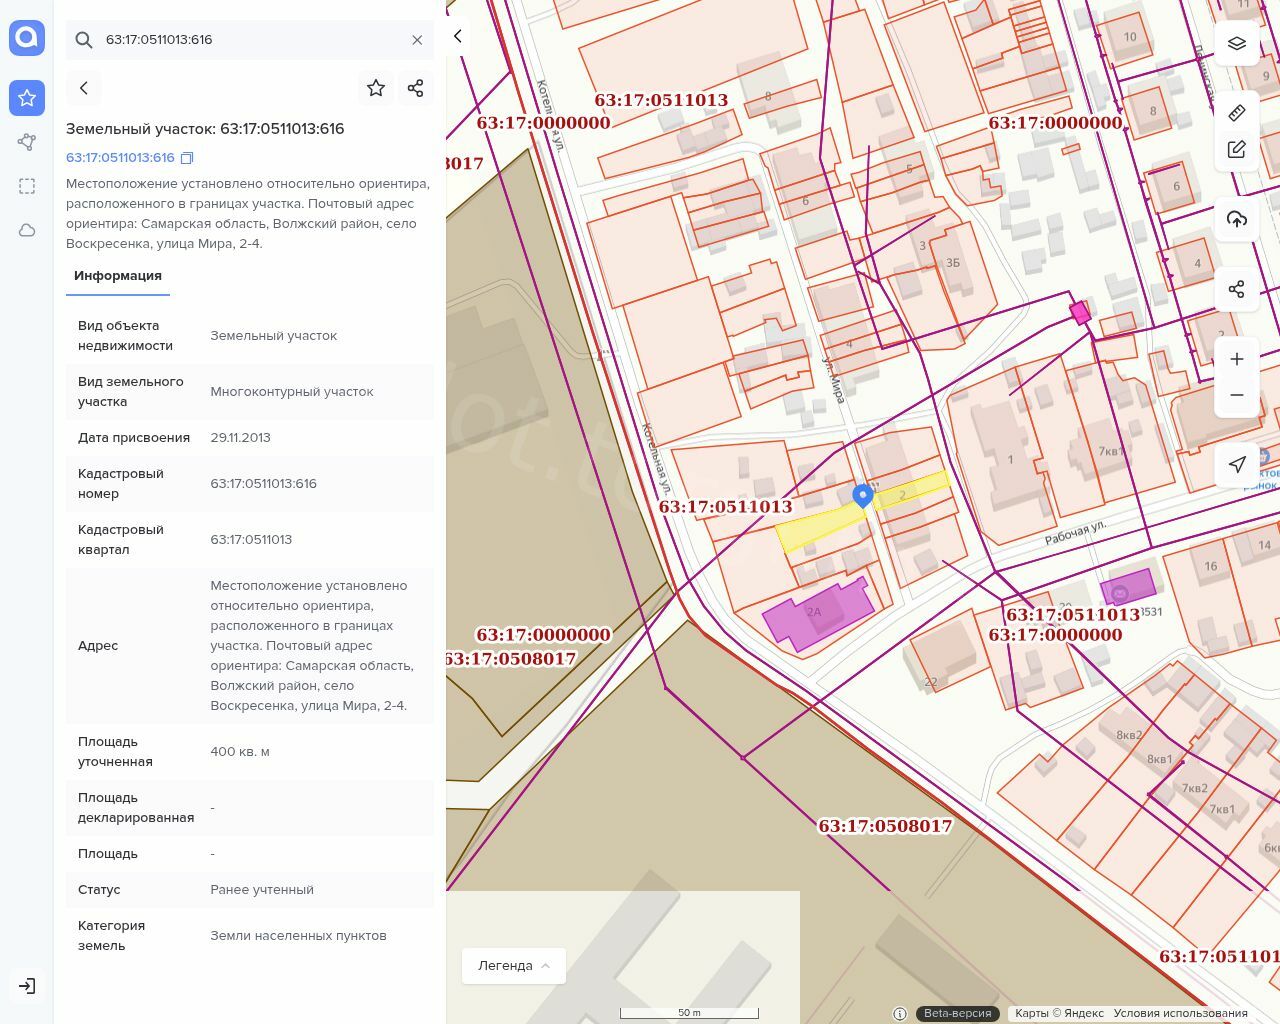This screenshot has width=1280, height=1024.
Task: Collapse the left information panel
Action: click(x=458, y=36)
